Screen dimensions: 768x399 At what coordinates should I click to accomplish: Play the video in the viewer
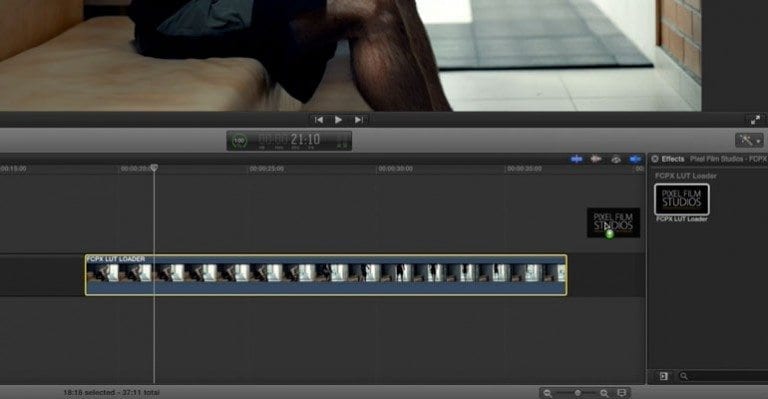point(338,119)
